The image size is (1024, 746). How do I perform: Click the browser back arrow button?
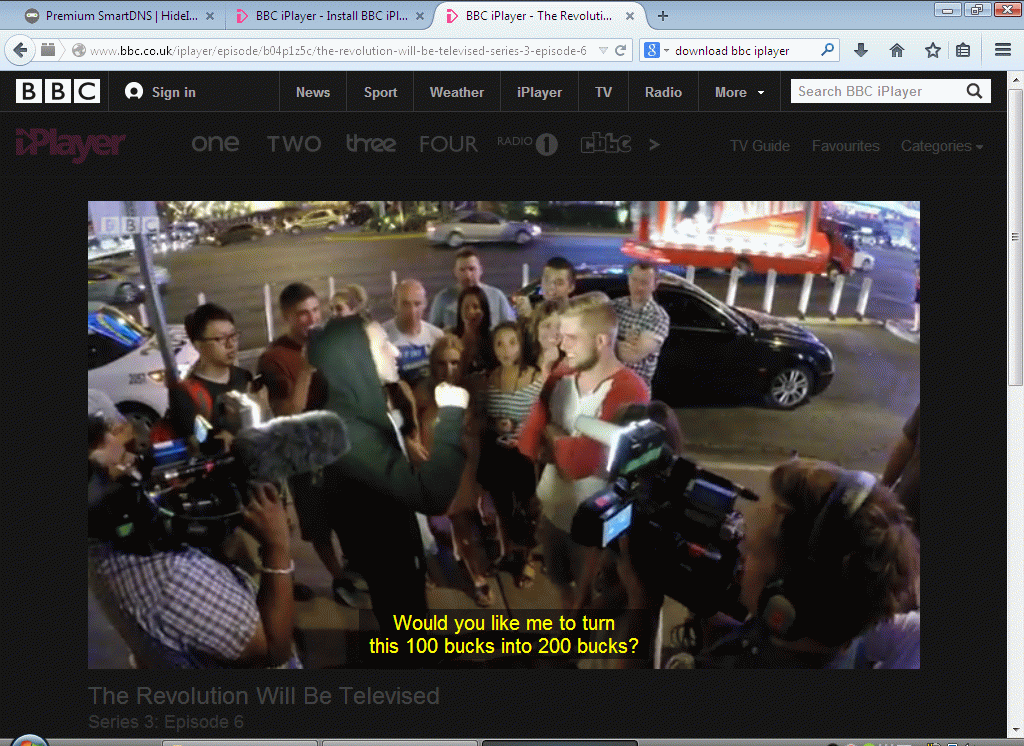coord(20,50)
